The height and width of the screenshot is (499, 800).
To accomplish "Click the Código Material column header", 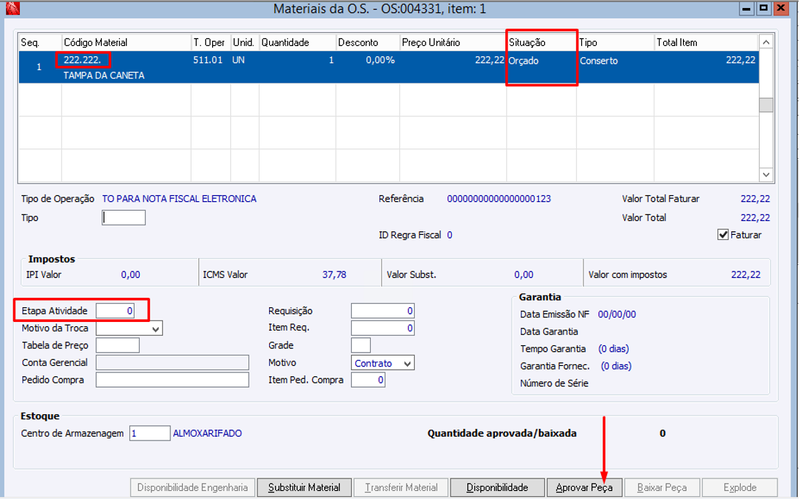I will click(x=126, y=42).
